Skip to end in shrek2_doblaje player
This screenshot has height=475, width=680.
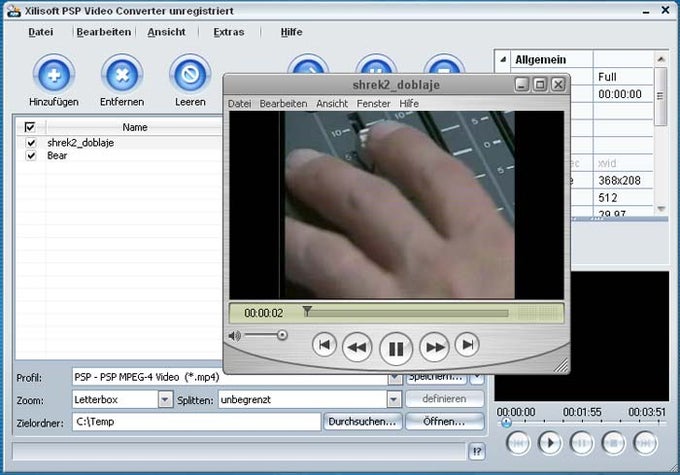(x=467, y=345)
